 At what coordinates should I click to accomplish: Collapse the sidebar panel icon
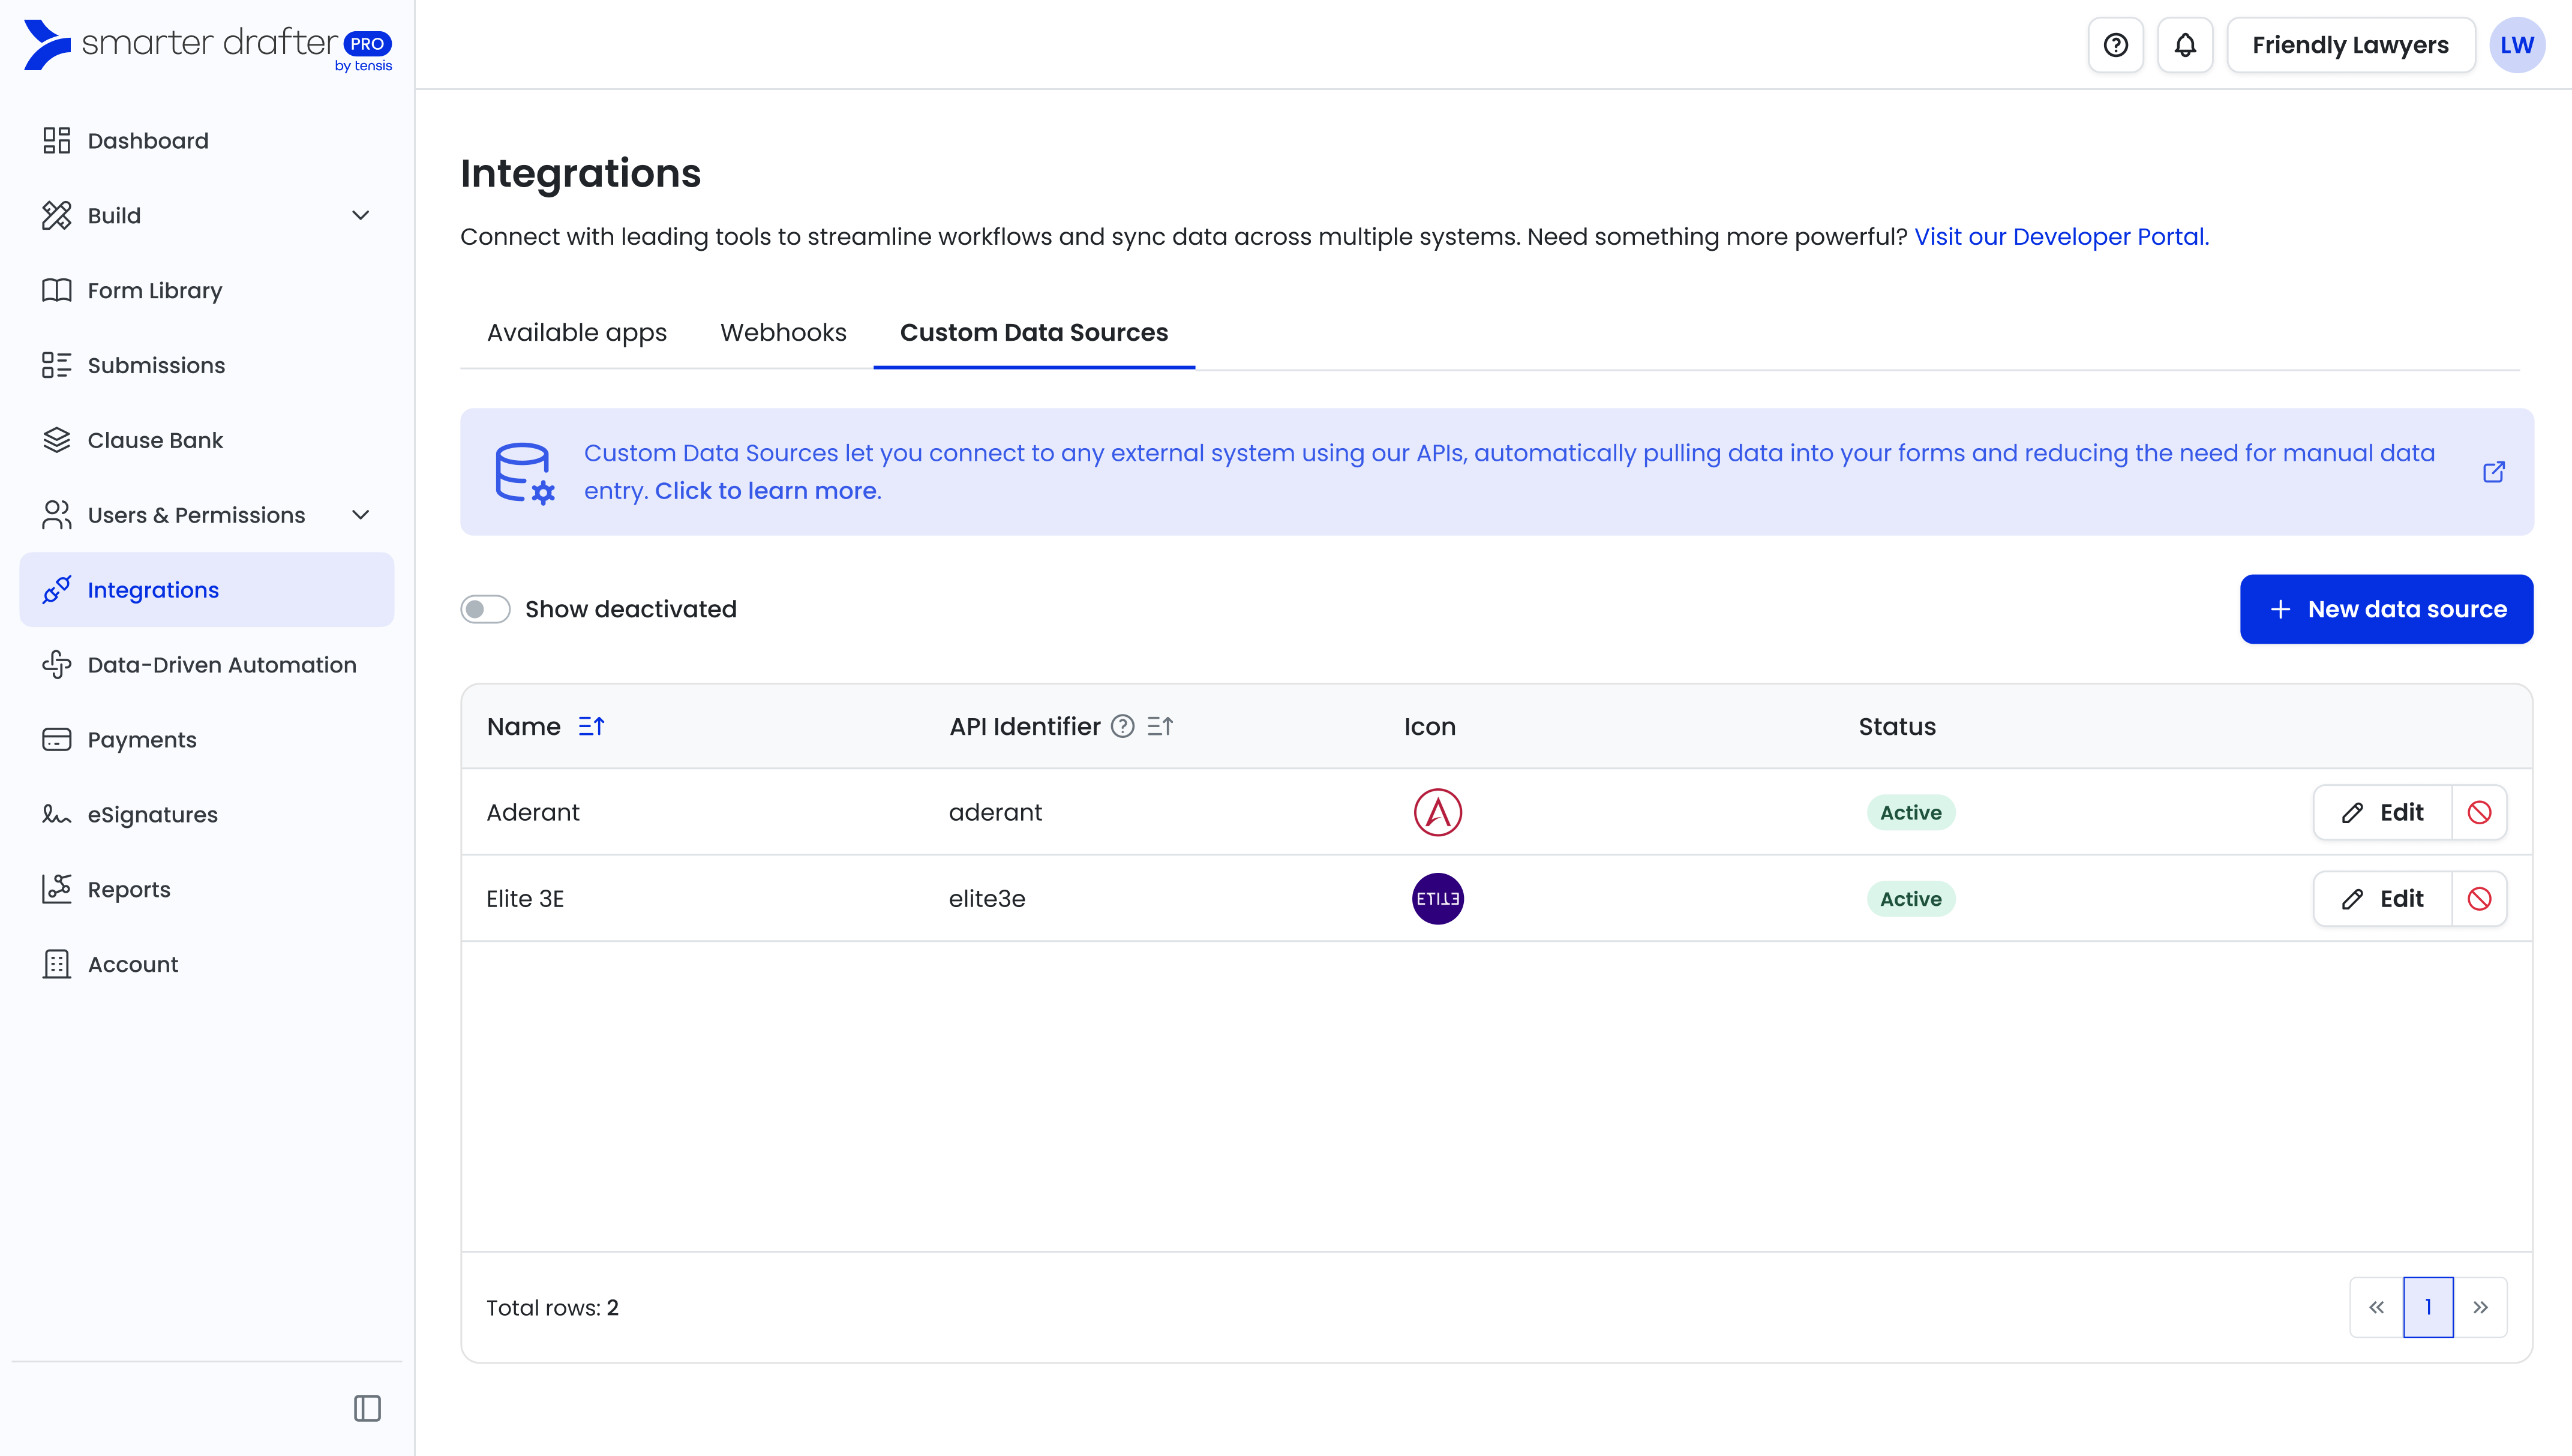(x=367, y=1408)
